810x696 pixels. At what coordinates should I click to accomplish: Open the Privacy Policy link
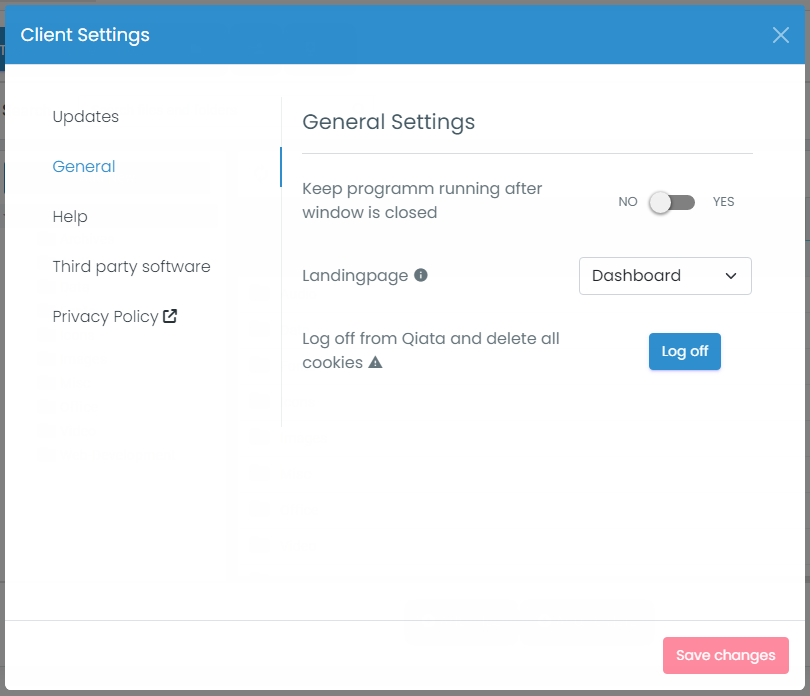tap(105, 316)
